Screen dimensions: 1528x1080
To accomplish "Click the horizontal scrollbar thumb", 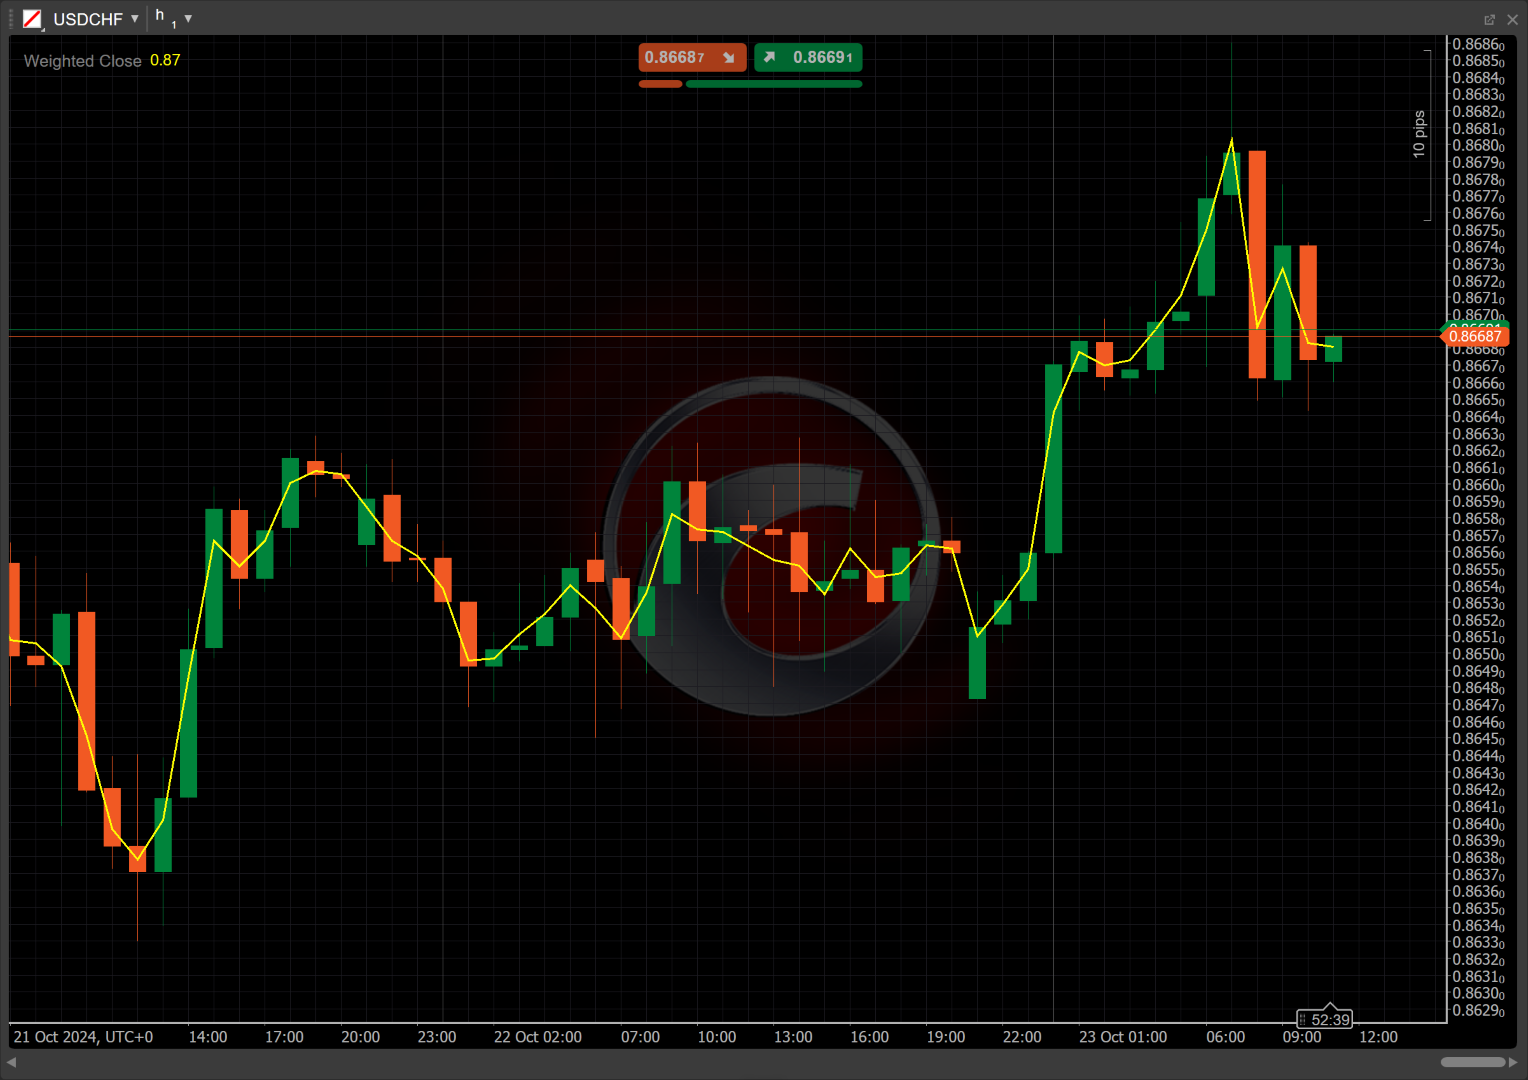I will point(1472,1062).
